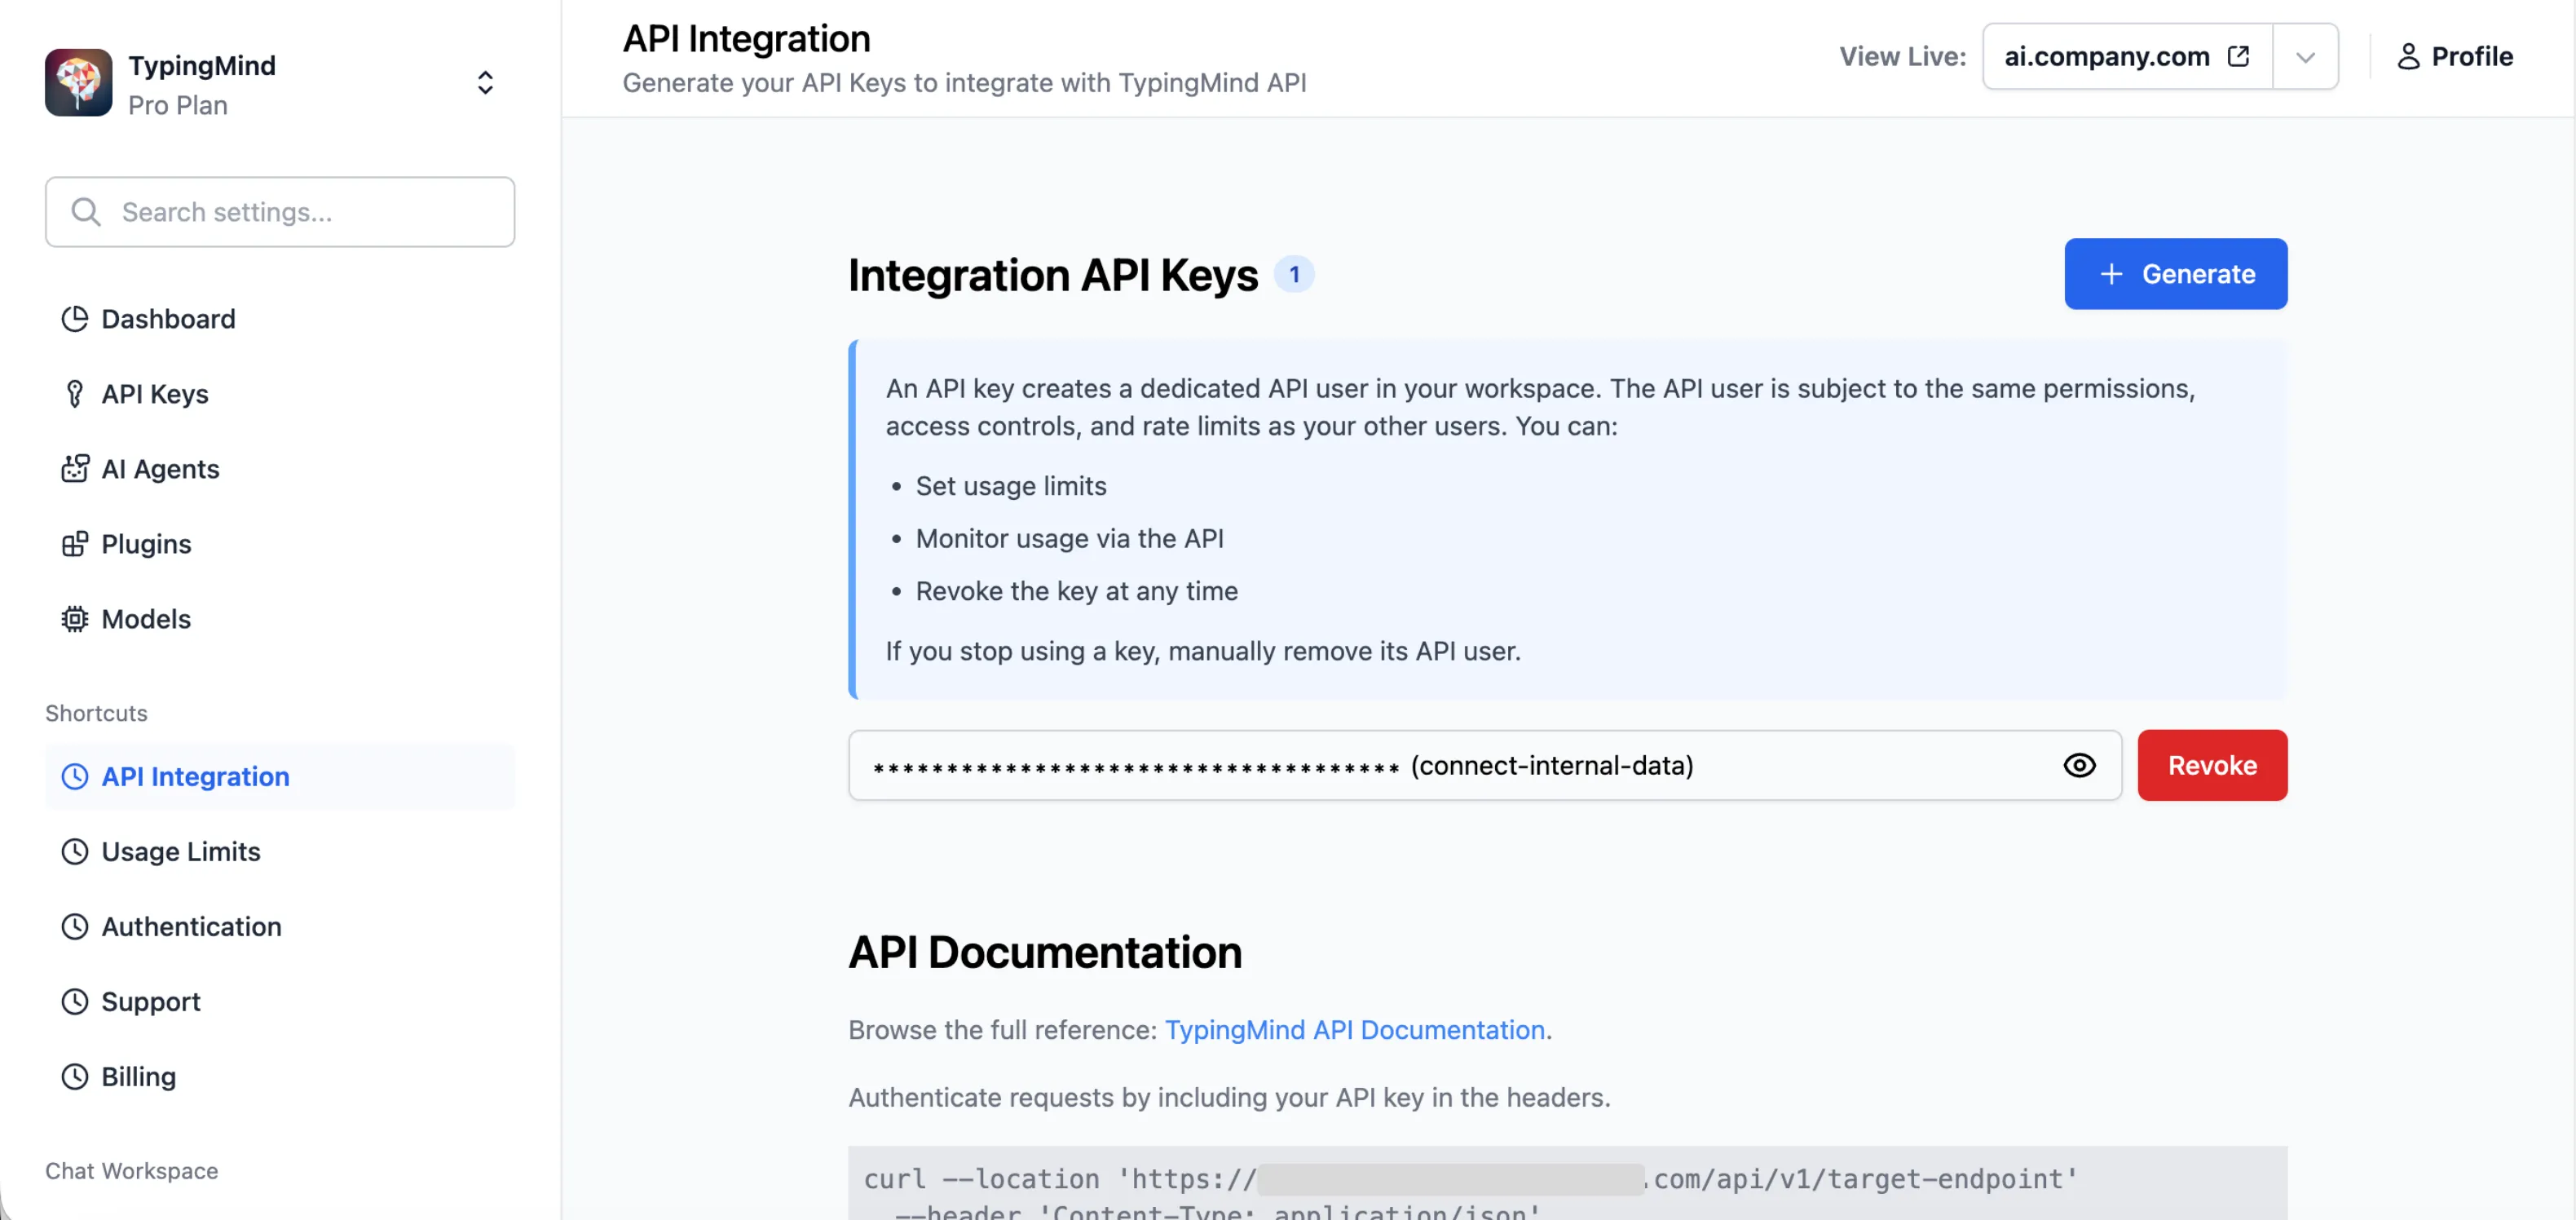
Task: Select the API Keys sidebar icon
Action: (x=75, y=393)
